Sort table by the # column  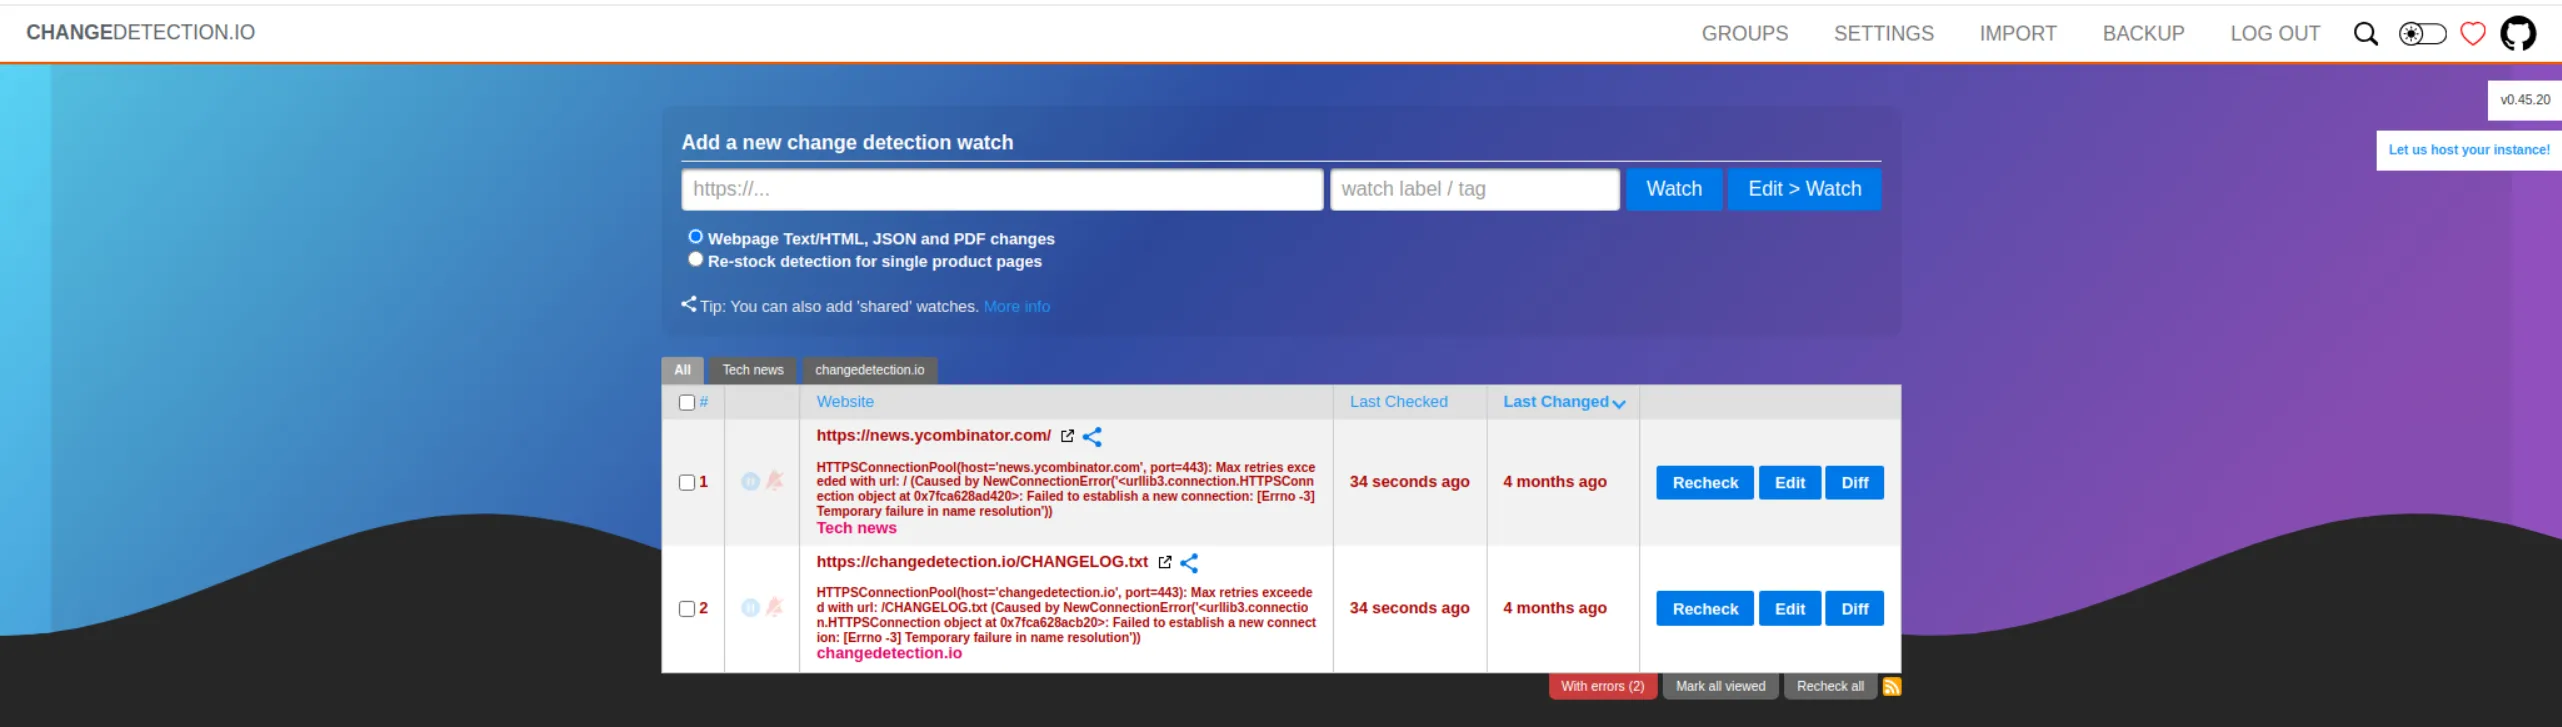coord(704,401)
